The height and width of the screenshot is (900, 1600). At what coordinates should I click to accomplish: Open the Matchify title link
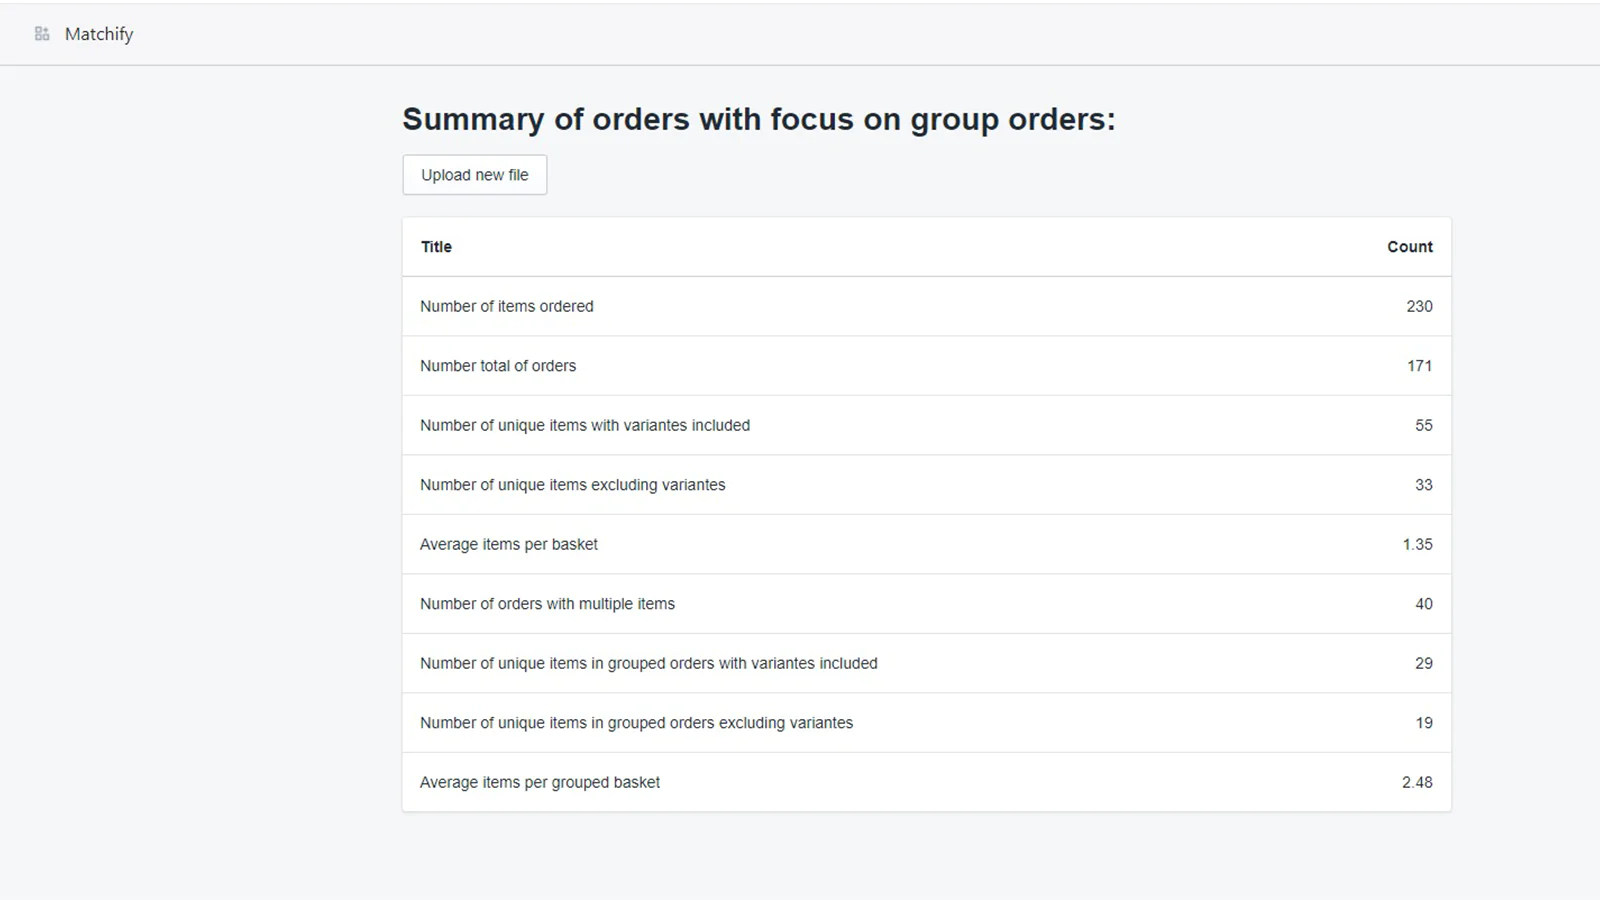[x=99, y=34]
